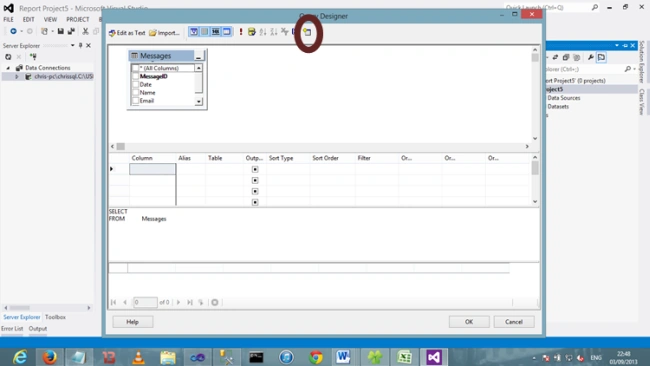This screenshot has height=366, width=650.
Task: Click the Add Table icon in Query Designer
Action: tap(307, 32)
